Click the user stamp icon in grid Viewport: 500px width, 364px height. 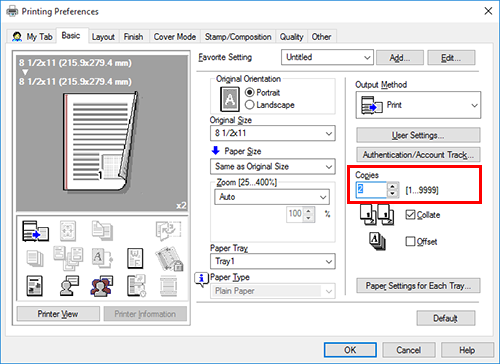(x=69, y=286)
